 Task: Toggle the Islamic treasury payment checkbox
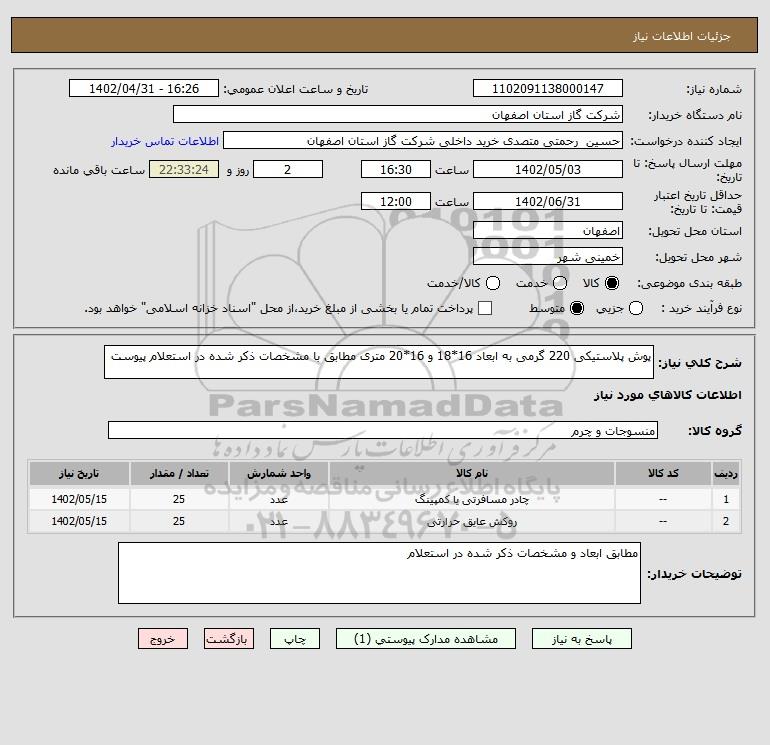tap(485, 308)
